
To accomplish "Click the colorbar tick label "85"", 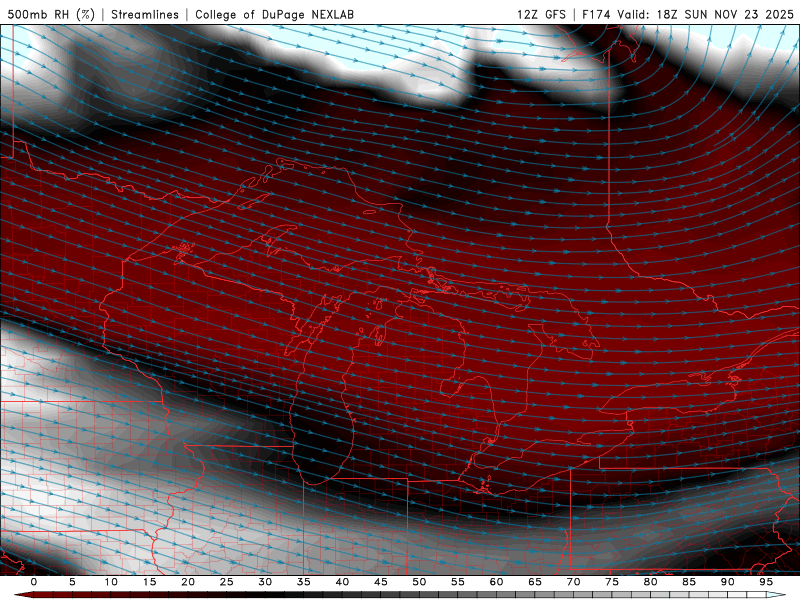I will [689, 582].
